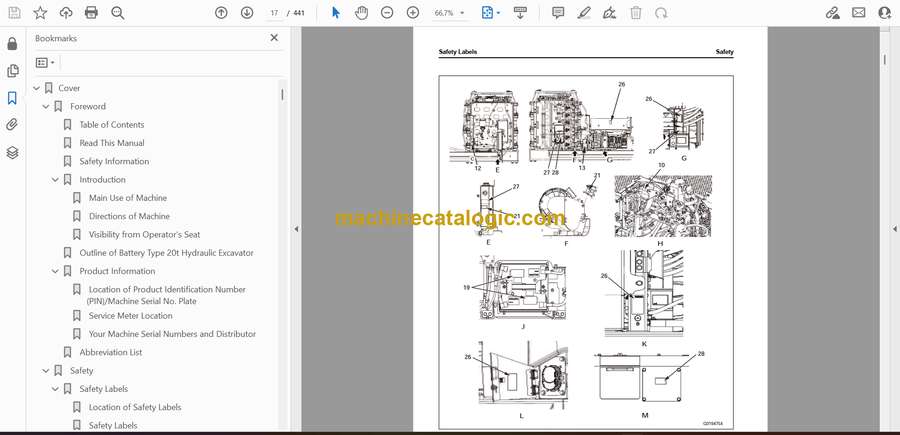Click the bookmarks panel scrollbar

point(282,95)
